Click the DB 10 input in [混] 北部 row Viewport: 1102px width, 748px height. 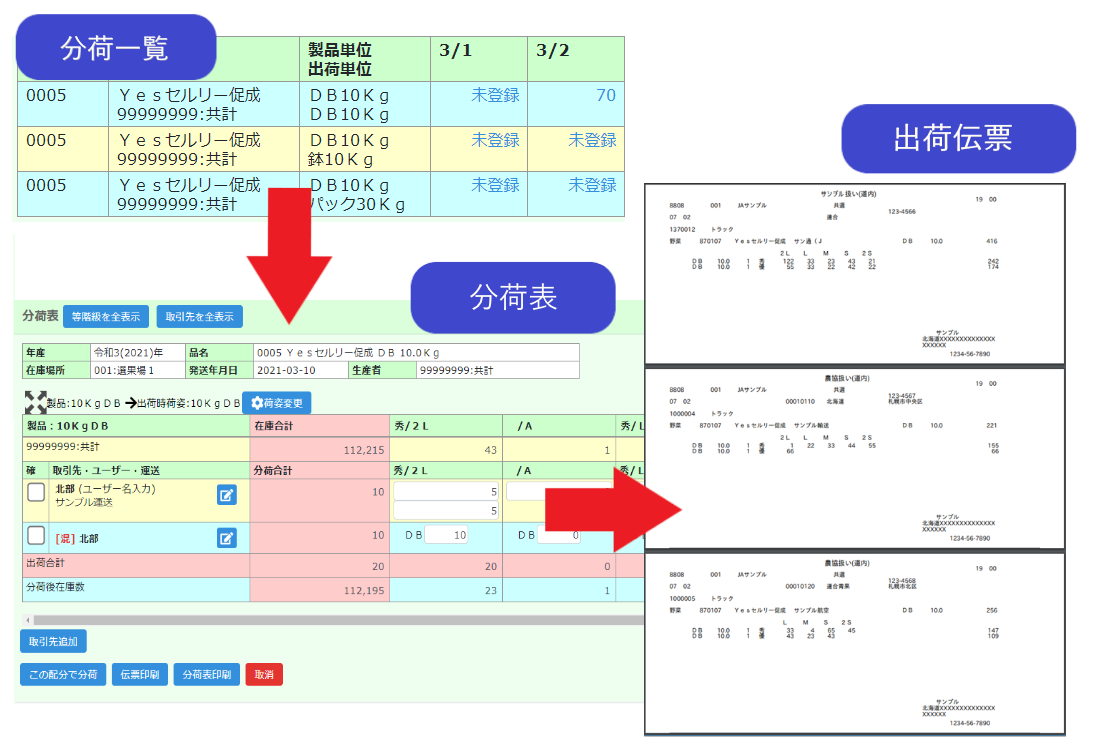(446, 536)
